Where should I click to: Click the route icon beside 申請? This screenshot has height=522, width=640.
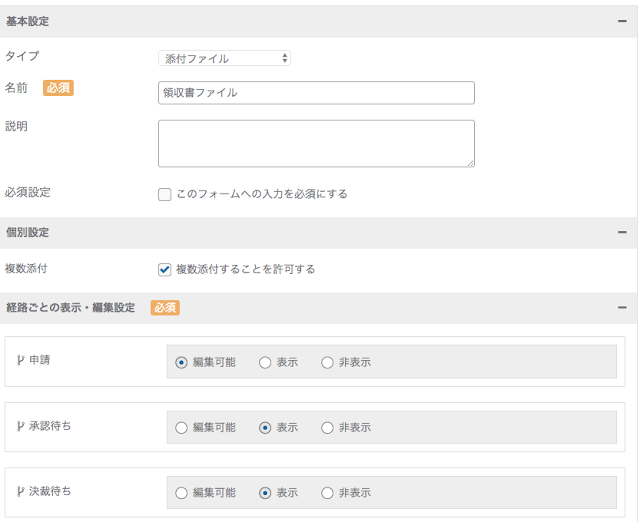coord(20,360)
